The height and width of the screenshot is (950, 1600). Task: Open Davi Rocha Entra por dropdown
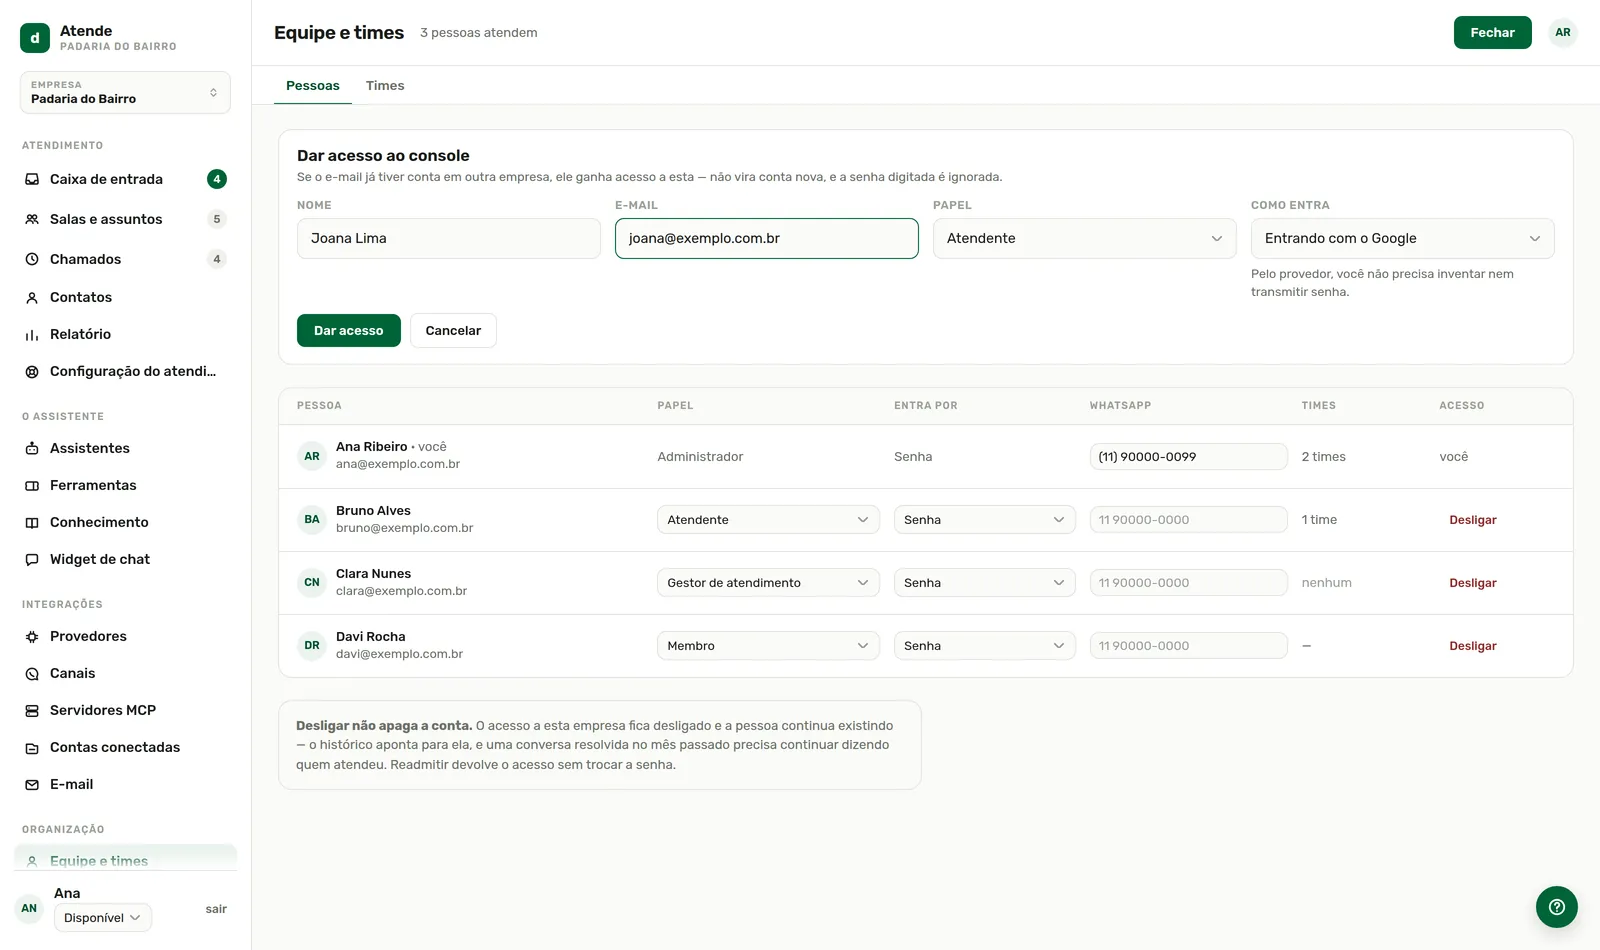tap(985, 646)
